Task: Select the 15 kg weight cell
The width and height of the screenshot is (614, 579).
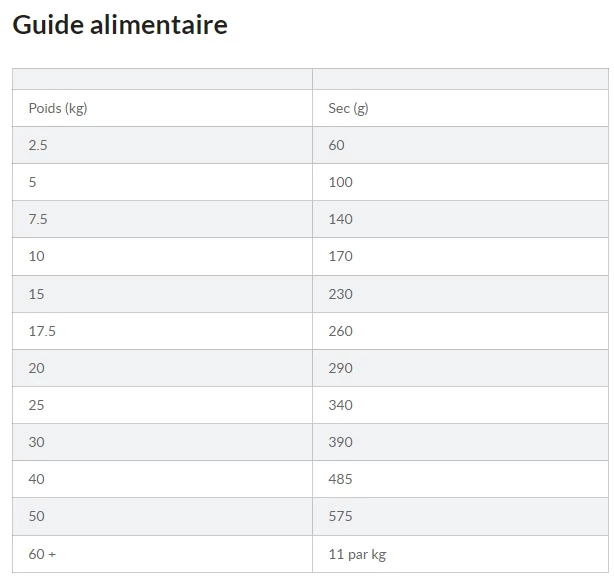Action: pyautogui.click(x=36, y=294)
